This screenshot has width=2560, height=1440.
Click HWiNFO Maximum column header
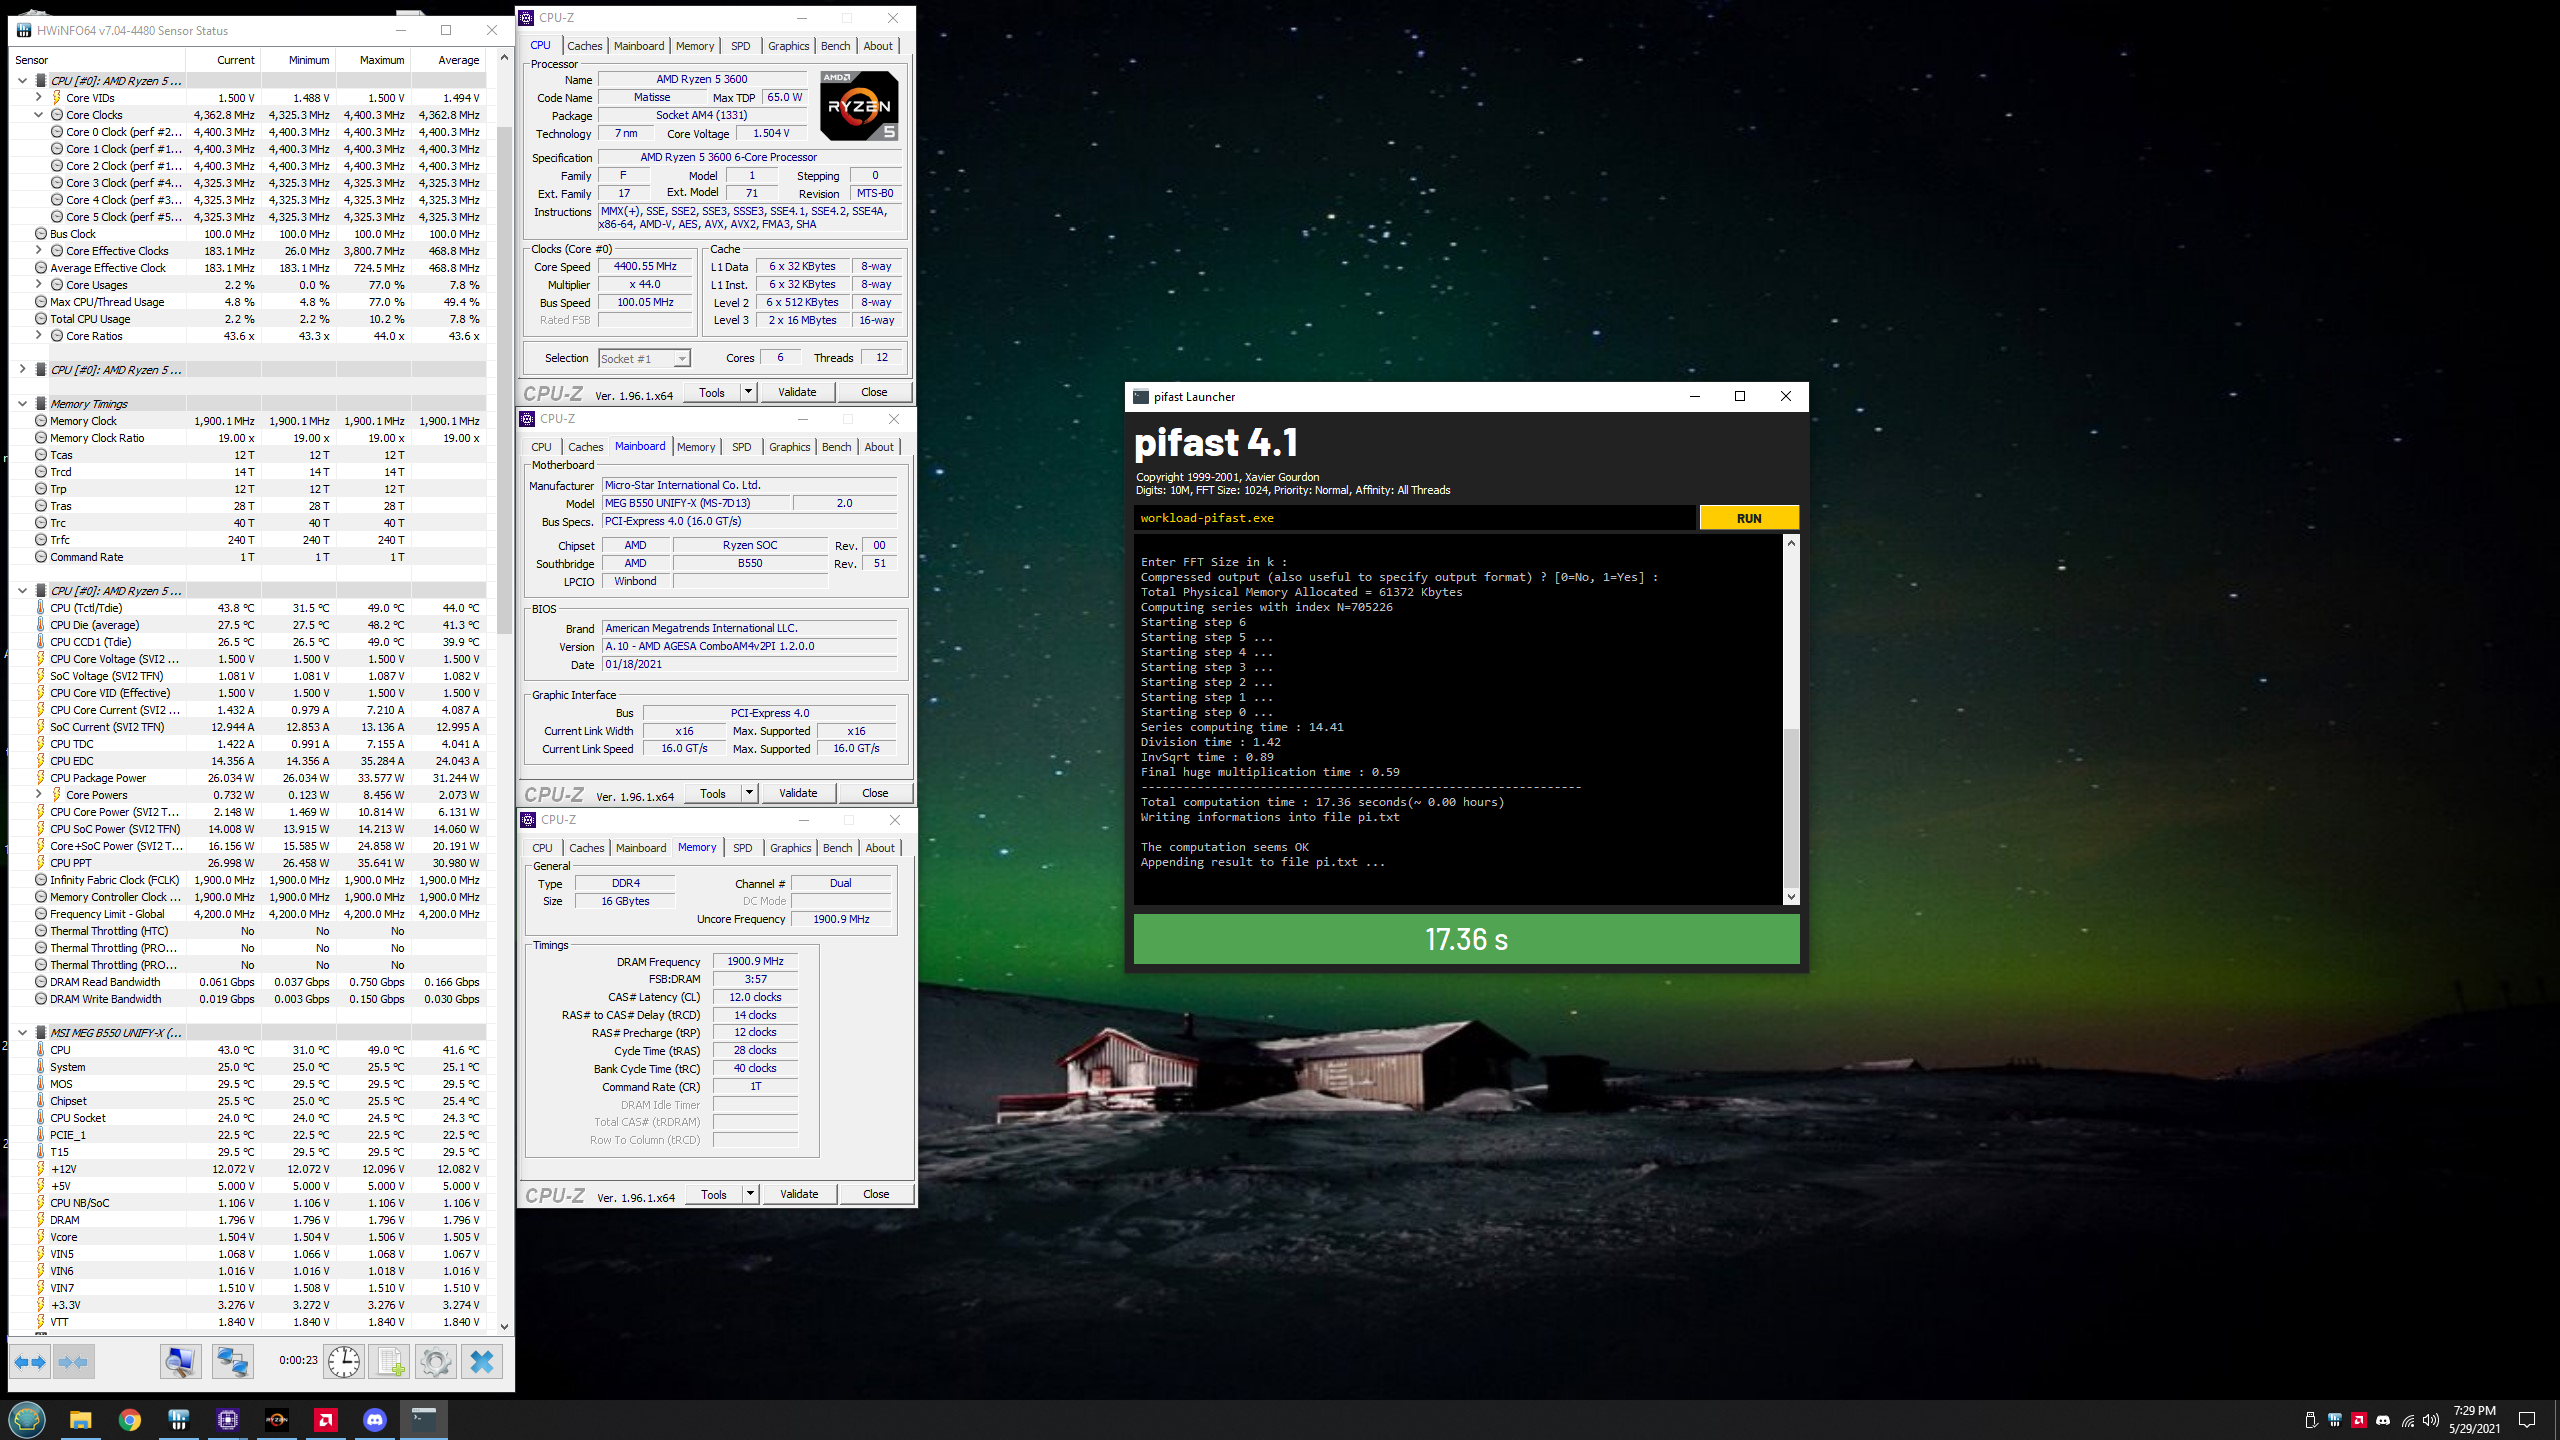(x=374, y=60)
